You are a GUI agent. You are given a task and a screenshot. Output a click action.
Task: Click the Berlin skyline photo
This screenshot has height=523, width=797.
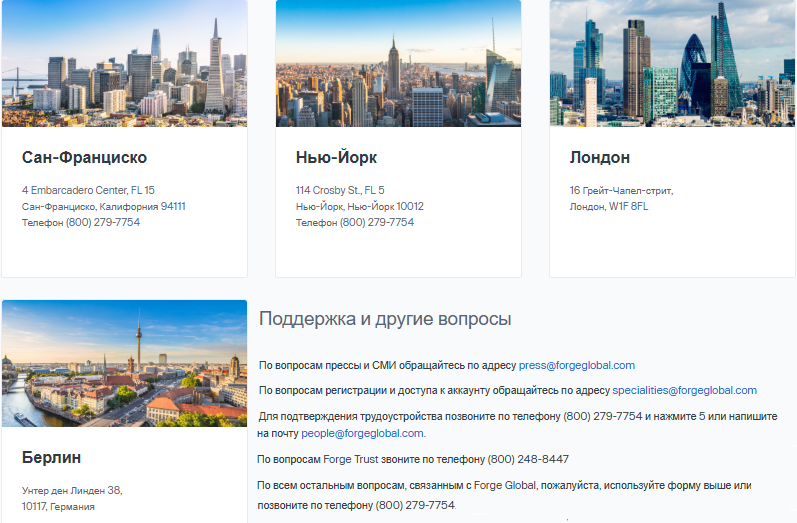[x=125, y=363]
